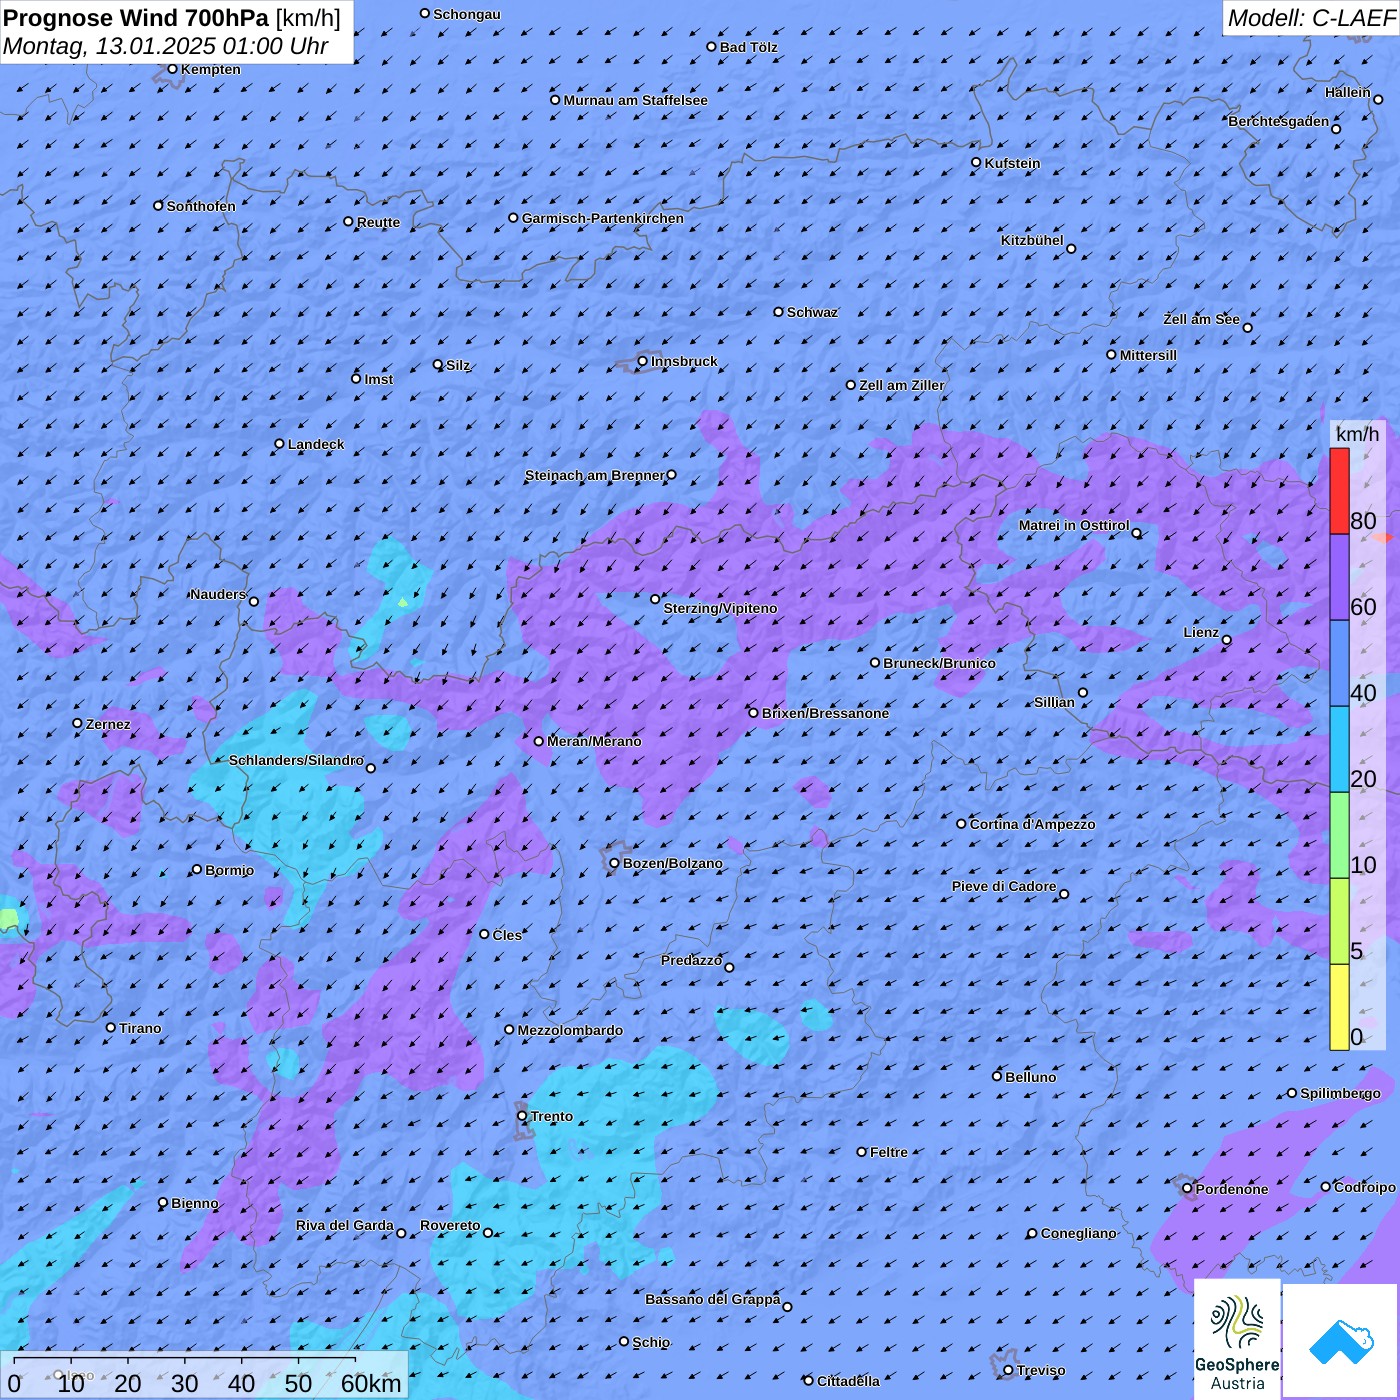Click the Matrei in Osttirol label

click(1074, 525)
